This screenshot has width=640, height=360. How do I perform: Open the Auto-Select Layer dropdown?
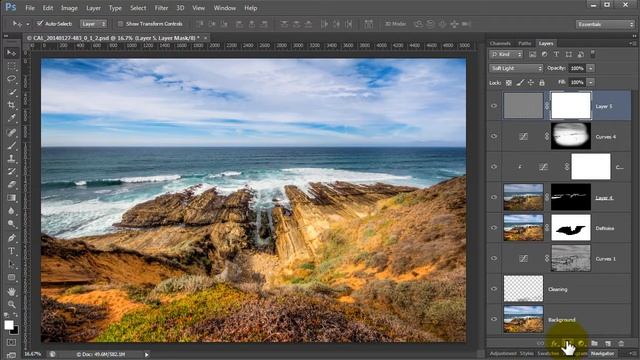point(93,24)
